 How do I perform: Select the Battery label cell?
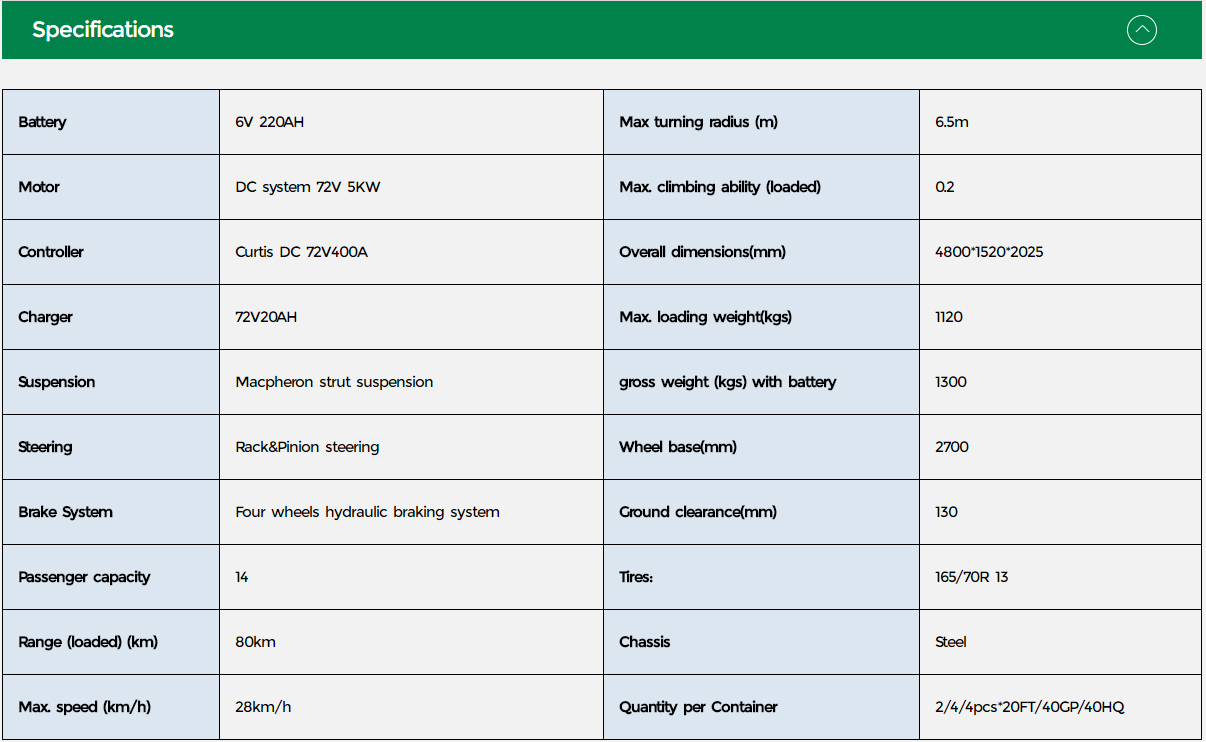click(x=111, y=122)
